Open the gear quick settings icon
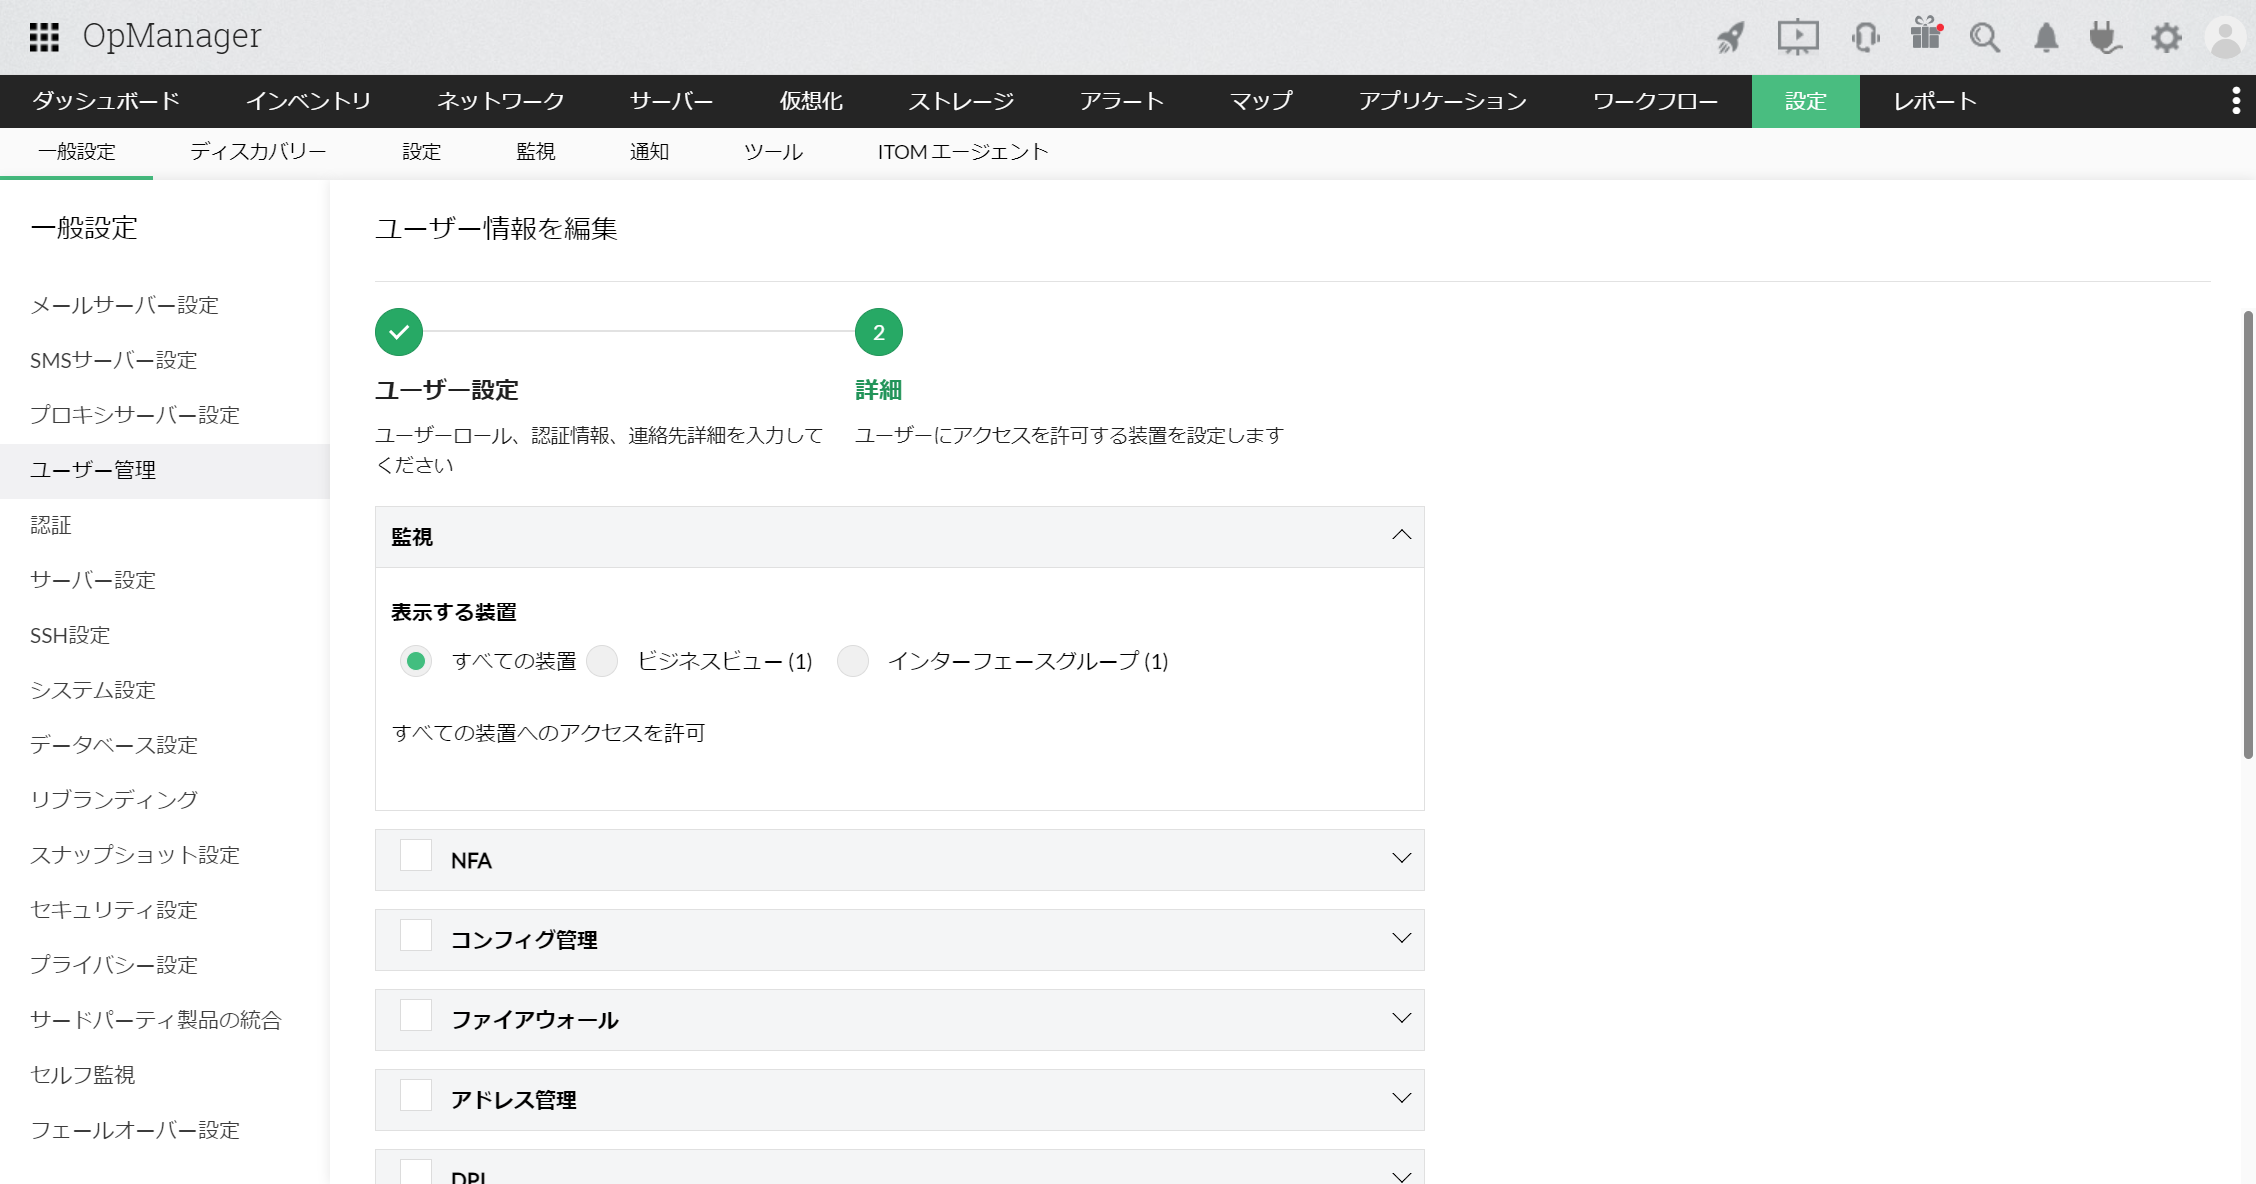This screenshot has width=2256, height=1184. 2166,38
